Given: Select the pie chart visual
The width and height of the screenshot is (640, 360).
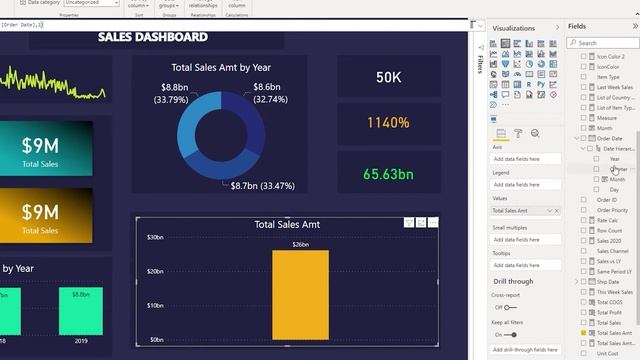Looking at the screenshot, I should tap(529, 64).
